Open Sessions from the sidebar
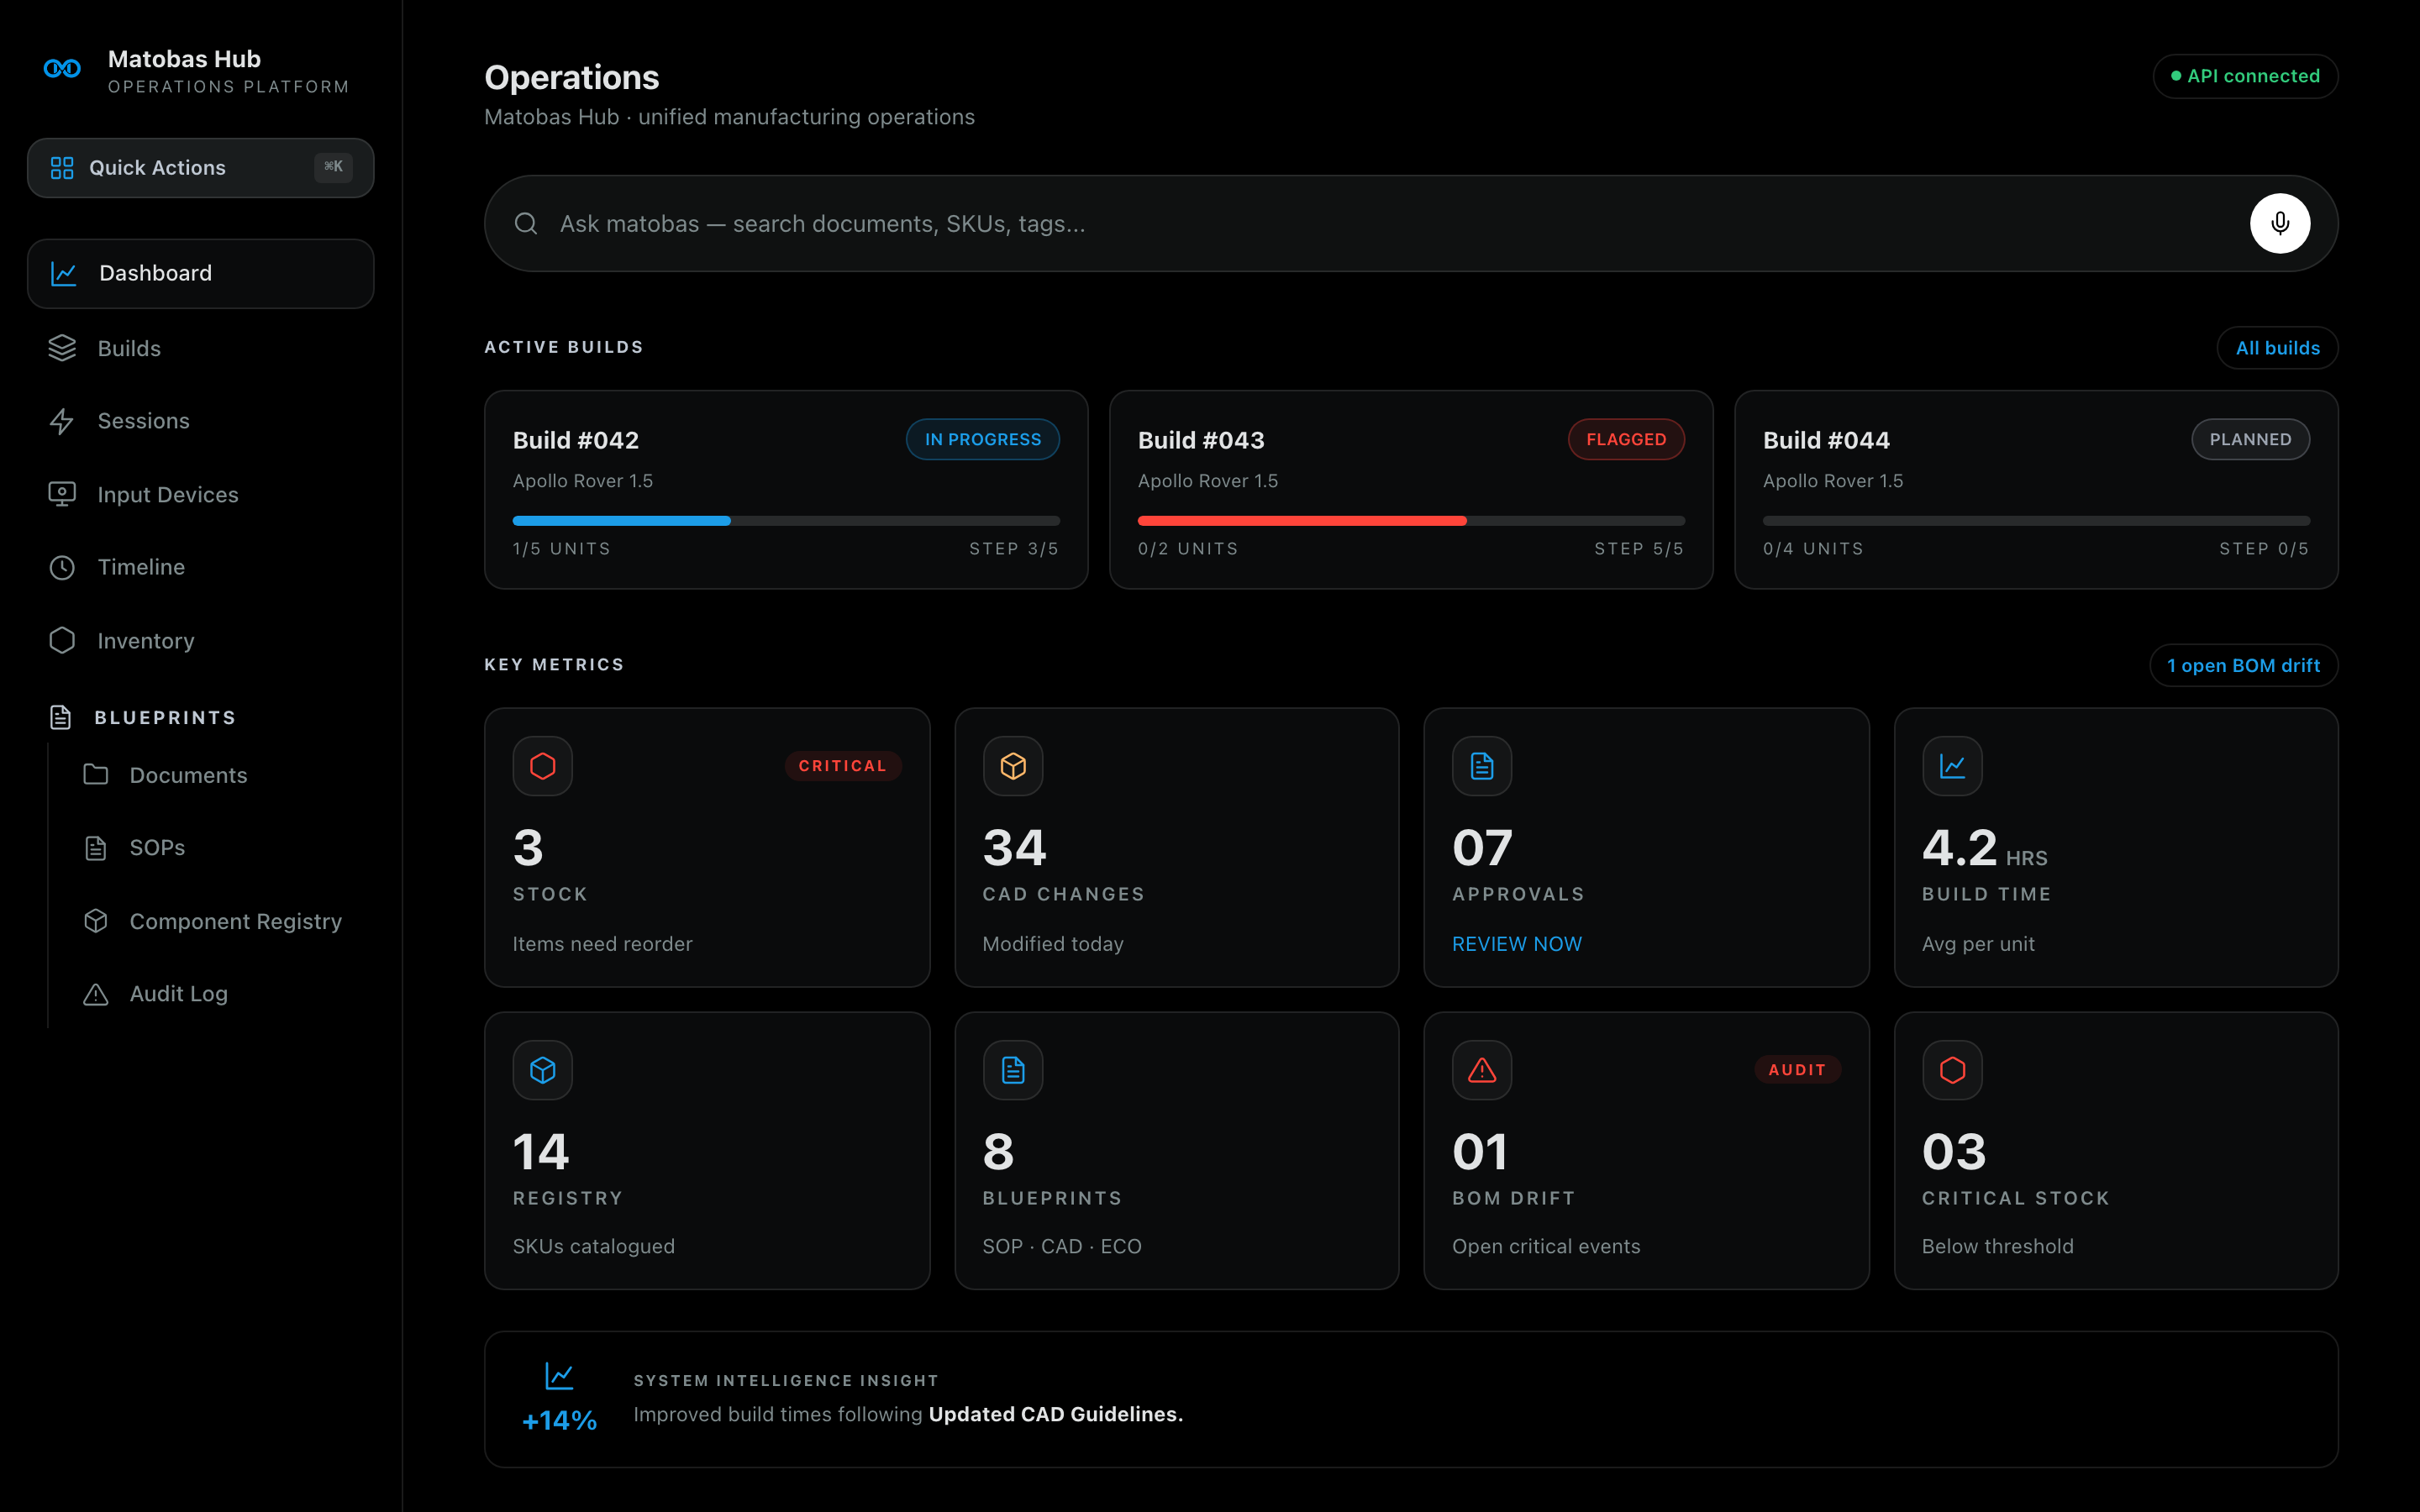This screenshot has height=1512, width=2420. coord(201,421)
